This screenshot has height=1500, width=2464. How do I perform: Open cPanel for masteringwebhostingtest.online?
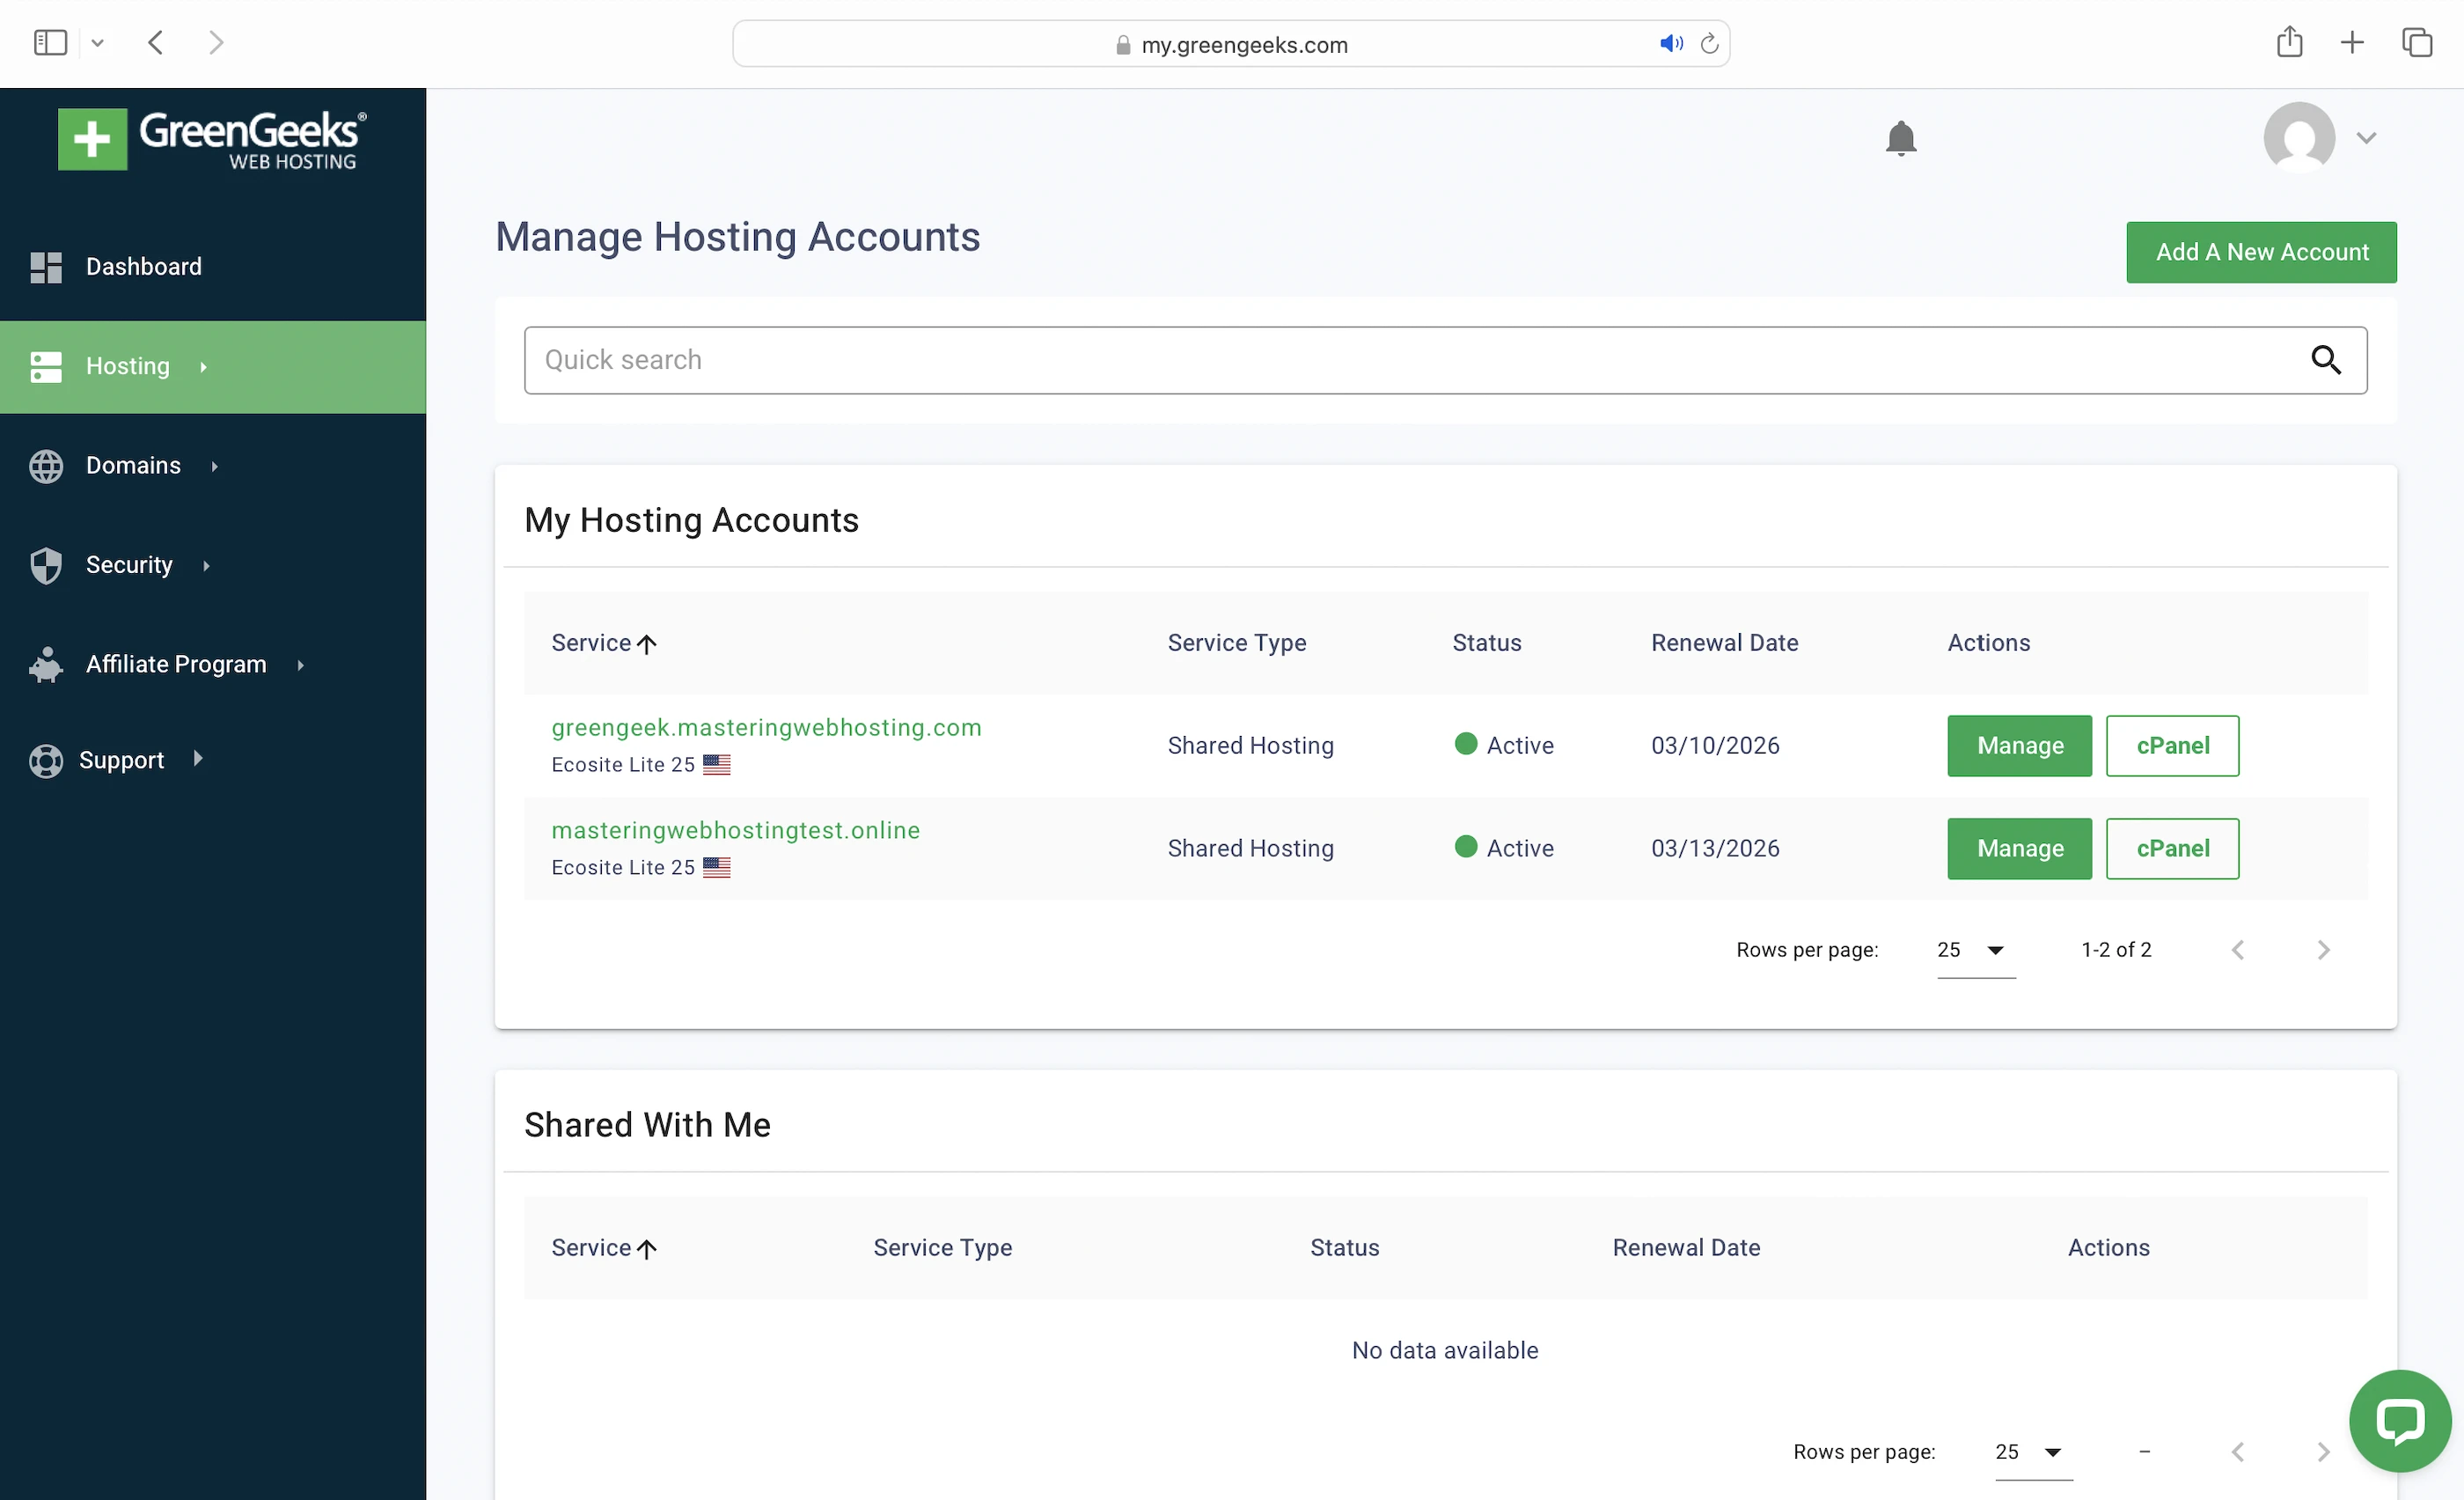(2172, 849)
